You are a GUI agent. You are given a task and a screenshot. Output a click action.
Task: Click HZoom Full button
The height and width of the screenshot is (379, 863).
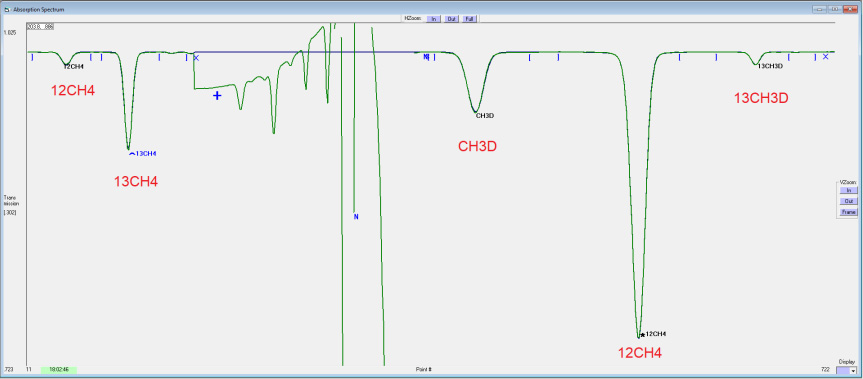469,19
